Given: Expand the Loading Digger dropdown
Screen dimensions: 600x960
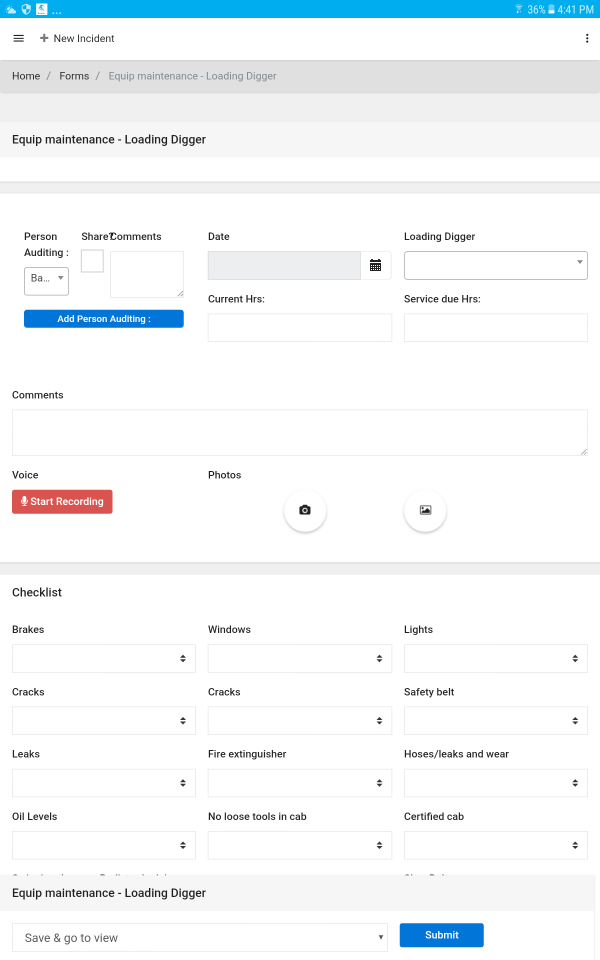Looking at the screenshot, I should click(x=495, y=264).
